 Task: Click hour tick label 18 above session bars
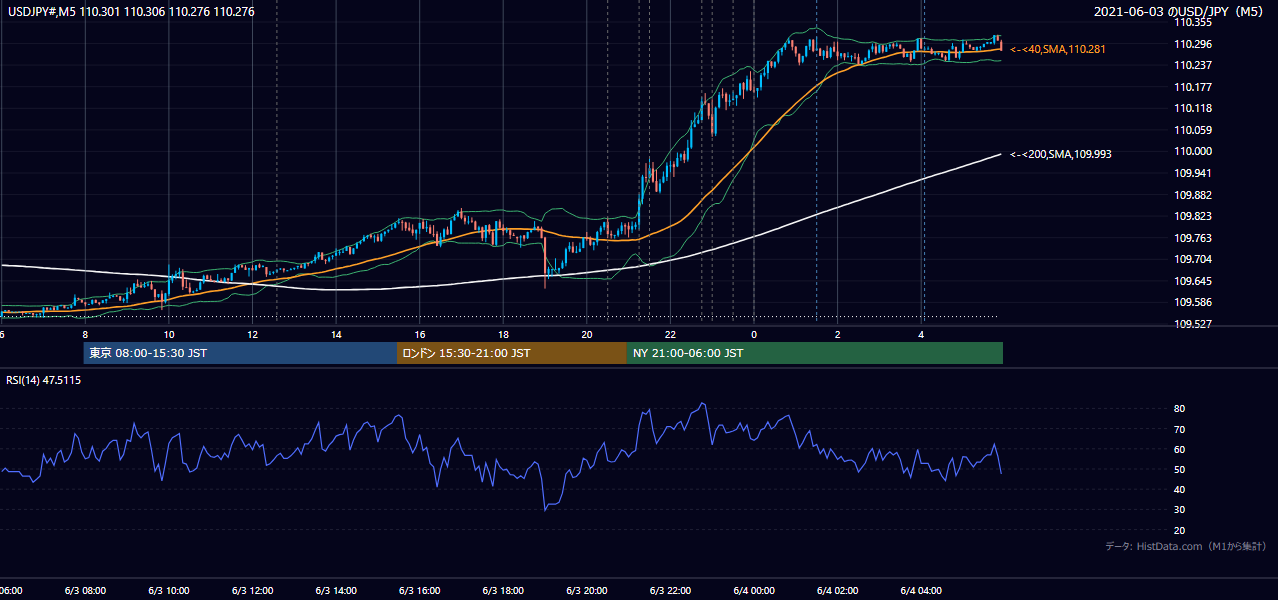tap(503, 334)
